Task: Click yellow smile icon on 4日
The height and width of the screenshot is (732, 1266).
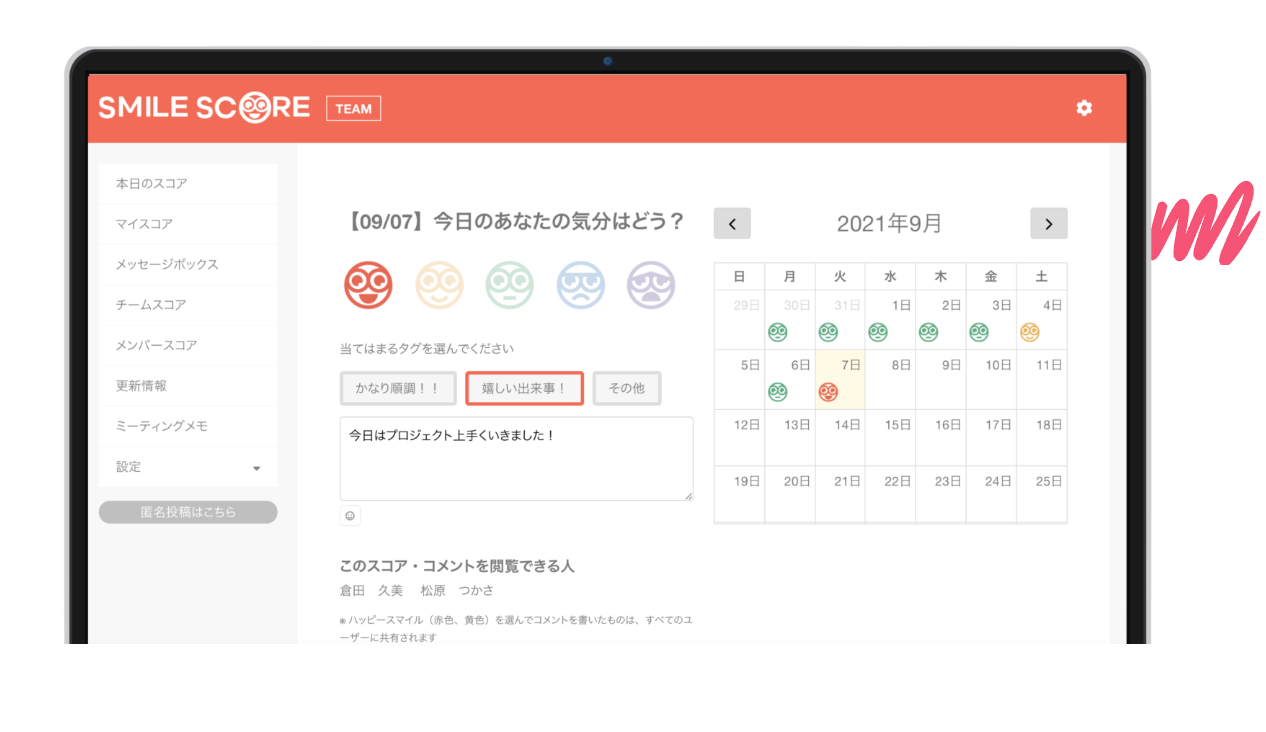Action: [1029, 332]
